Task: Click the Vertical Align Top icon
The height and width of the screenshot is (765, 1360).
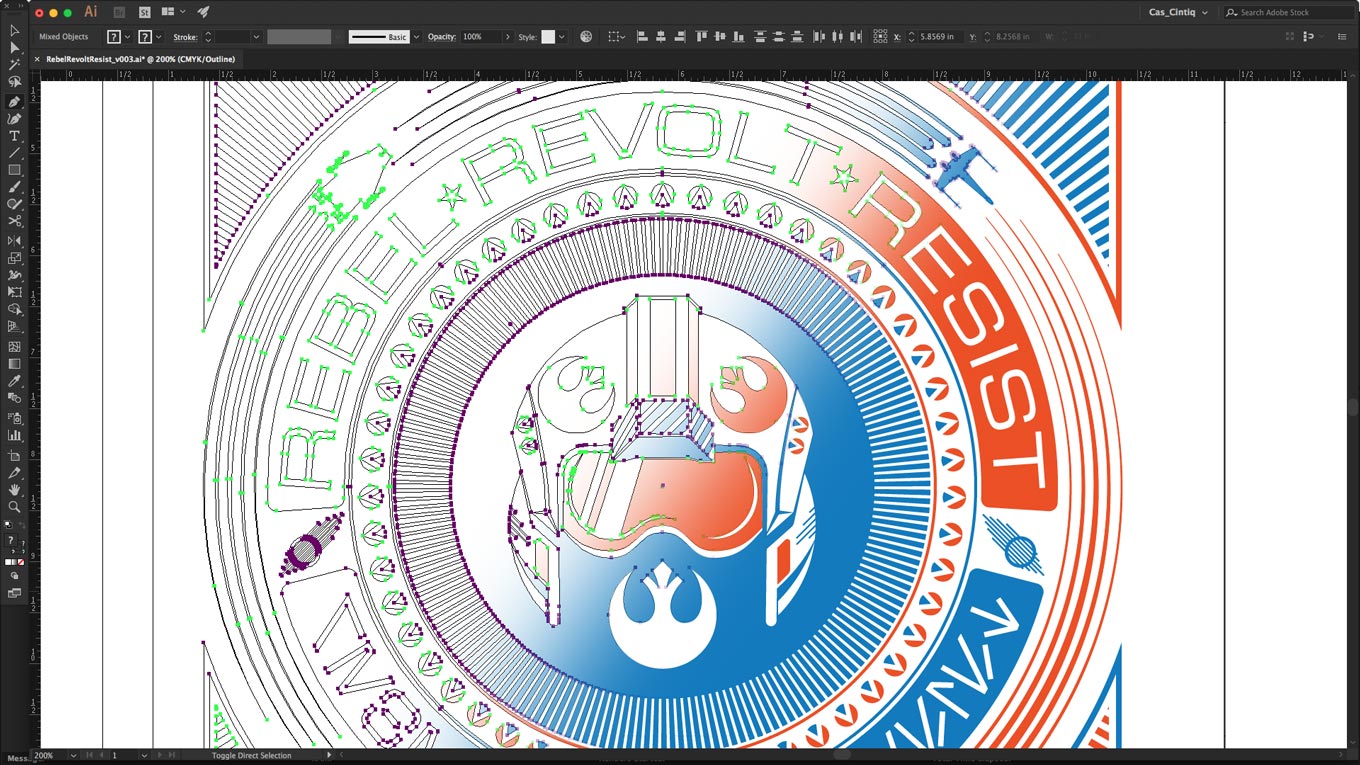Action: 701,37
